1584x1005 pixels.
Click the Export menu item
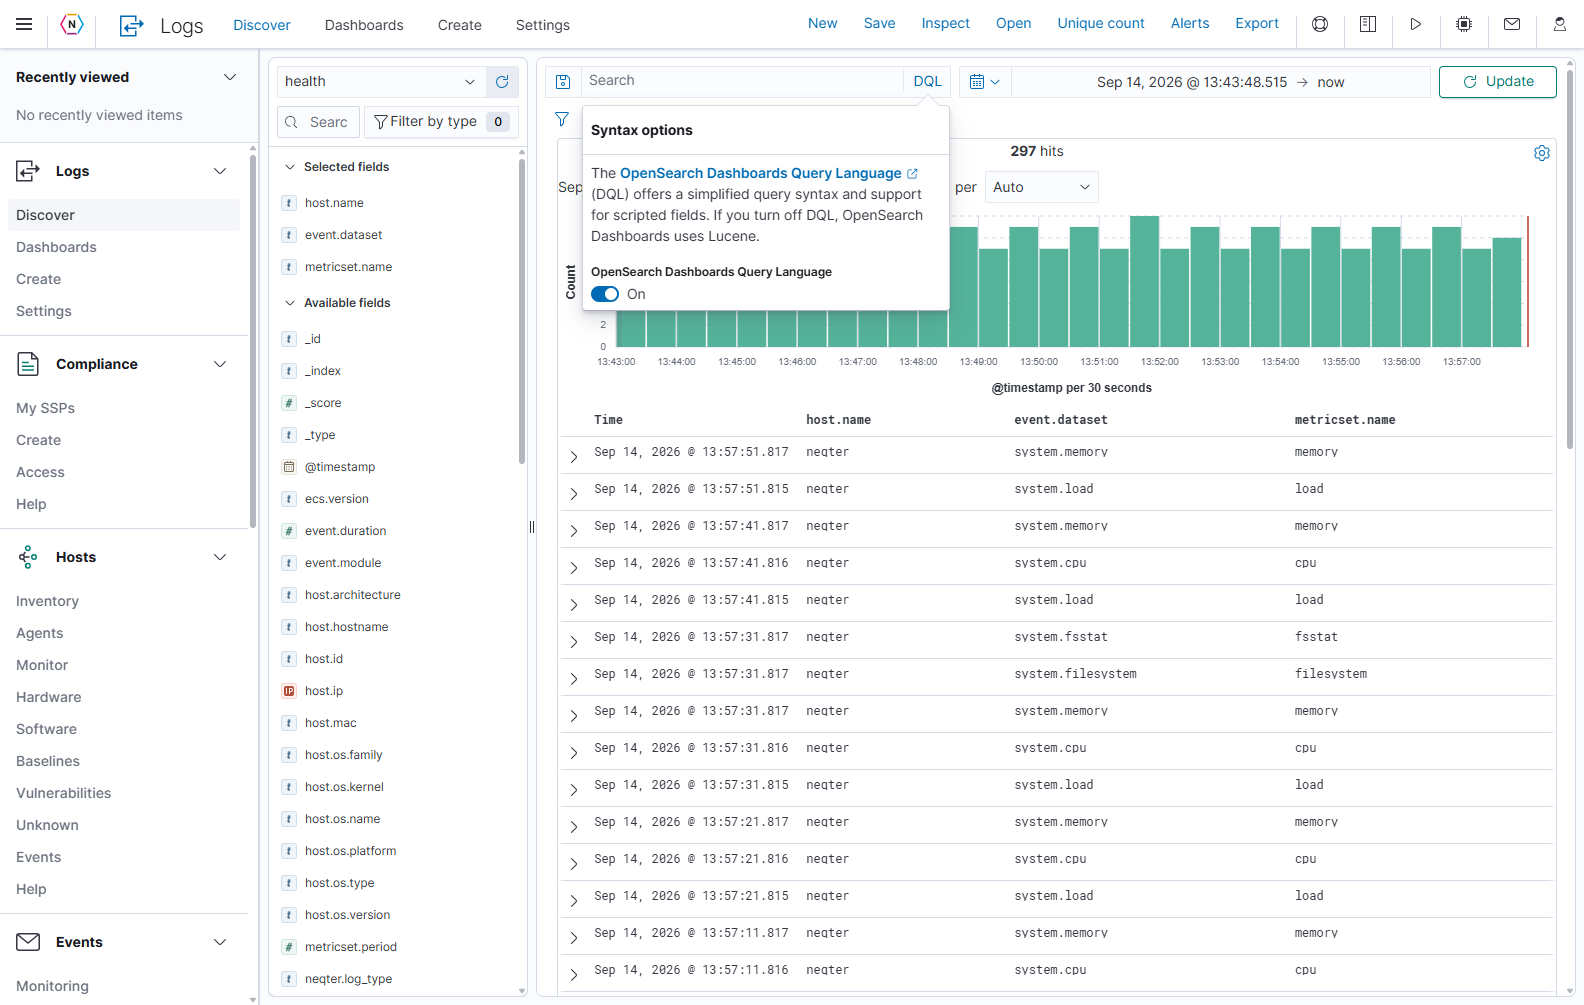pyautogui.click(x=1257, y=23)
